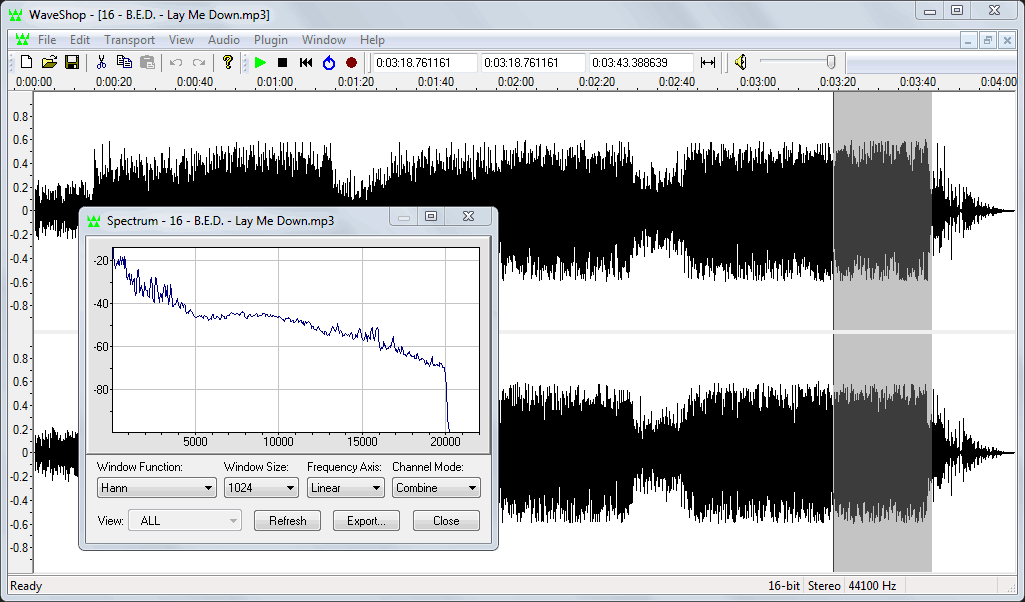The width and height of the screenshot is (1025, 602).
Task: Adjust the volume slider handle
Action: click(831, 62)
